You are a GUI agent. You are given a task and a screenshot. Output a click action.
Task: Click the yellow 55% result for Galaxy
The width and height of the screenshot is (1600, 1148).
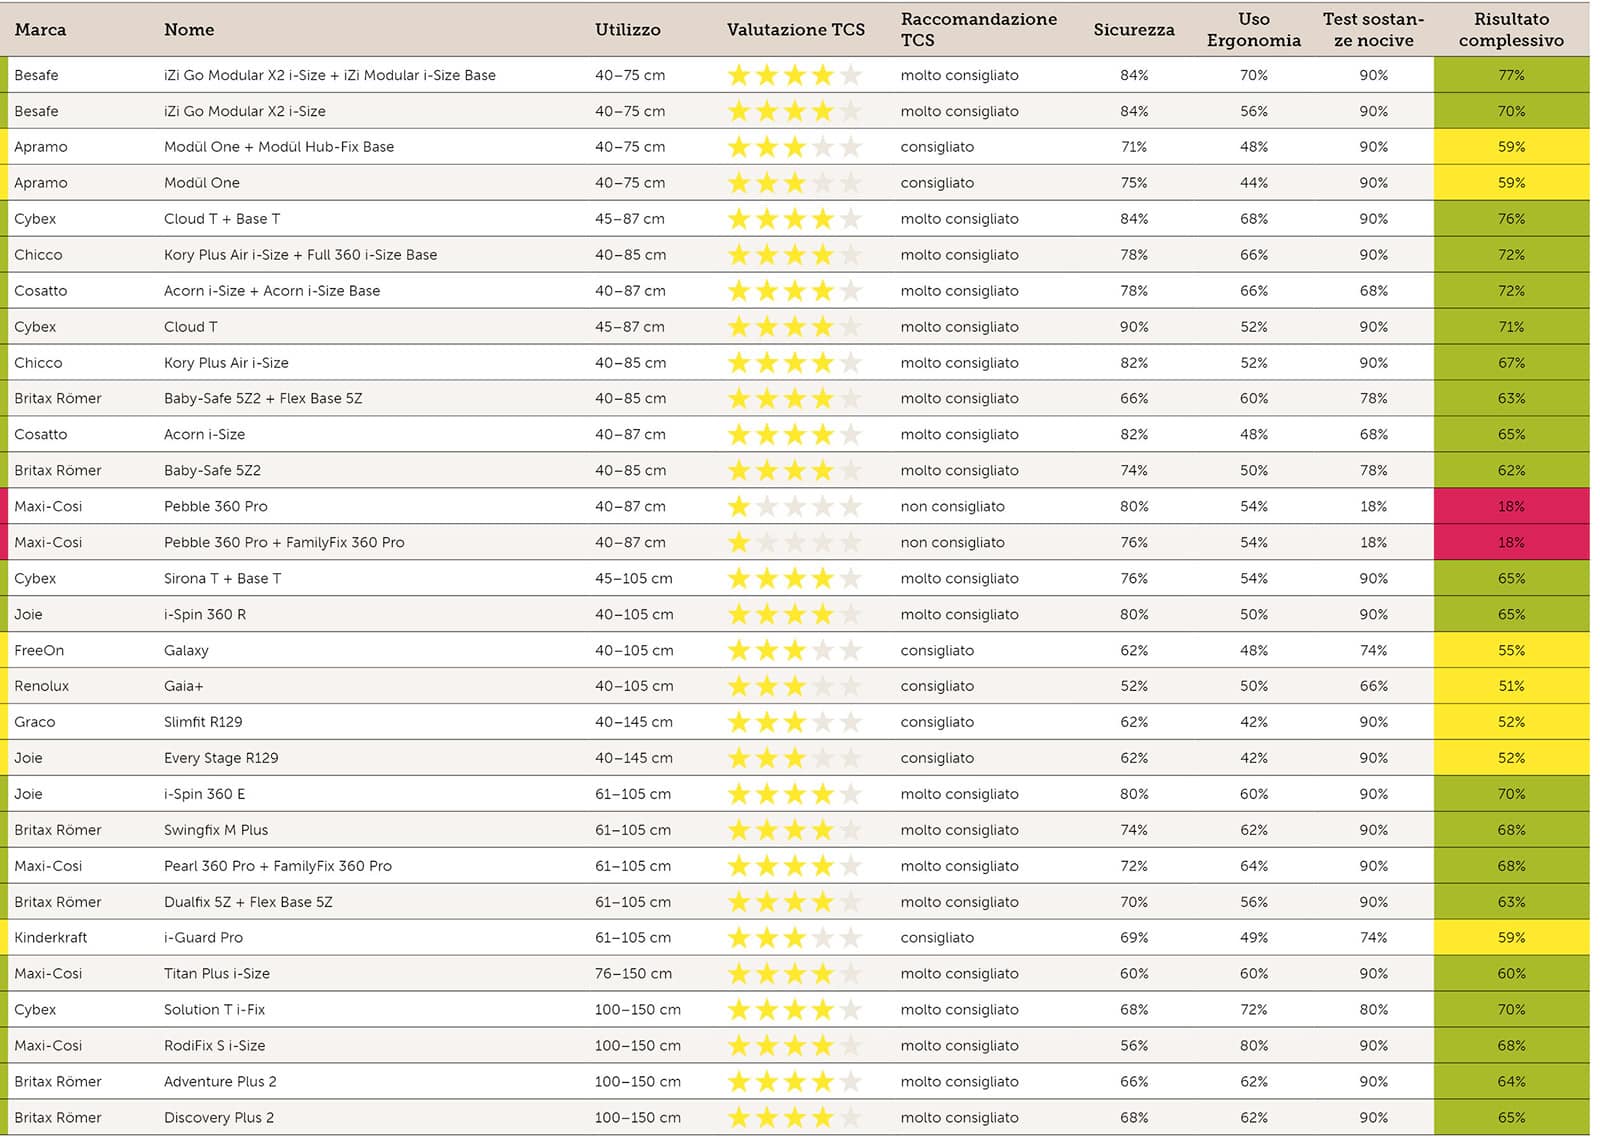click(1511, 650)
